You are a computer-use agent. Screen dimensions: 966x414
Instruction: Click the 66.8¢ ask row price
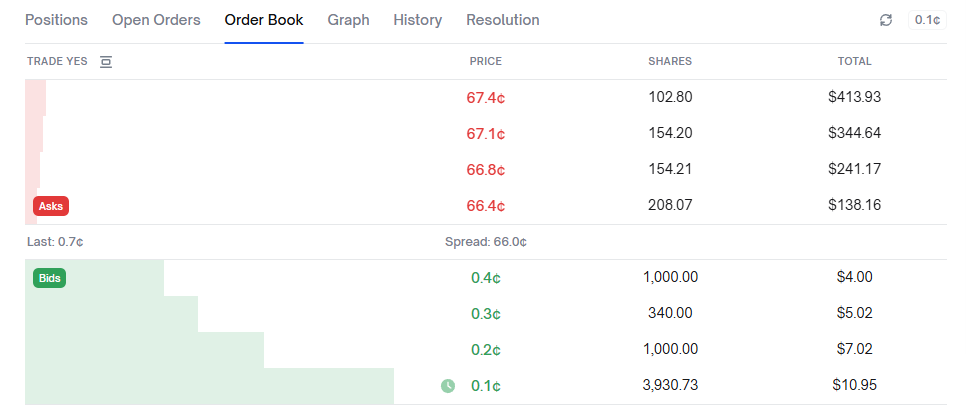click(485, 169)
